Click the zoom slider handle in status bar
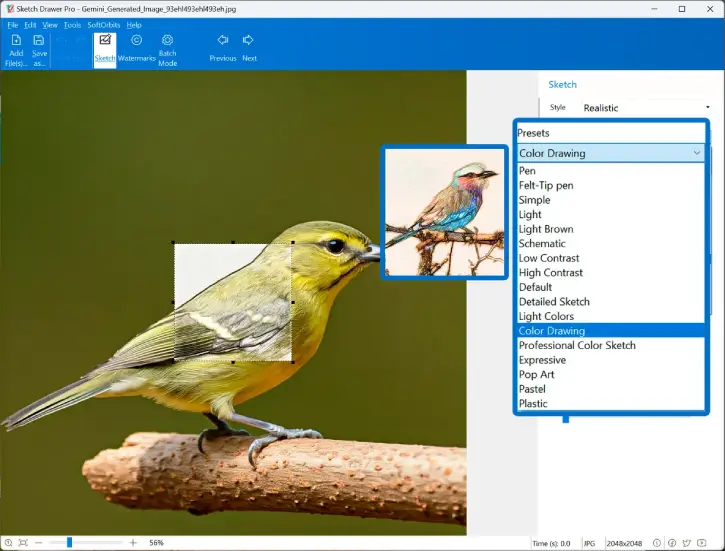Viewport: 725px width, 551px height. click(x=69, y=542)
